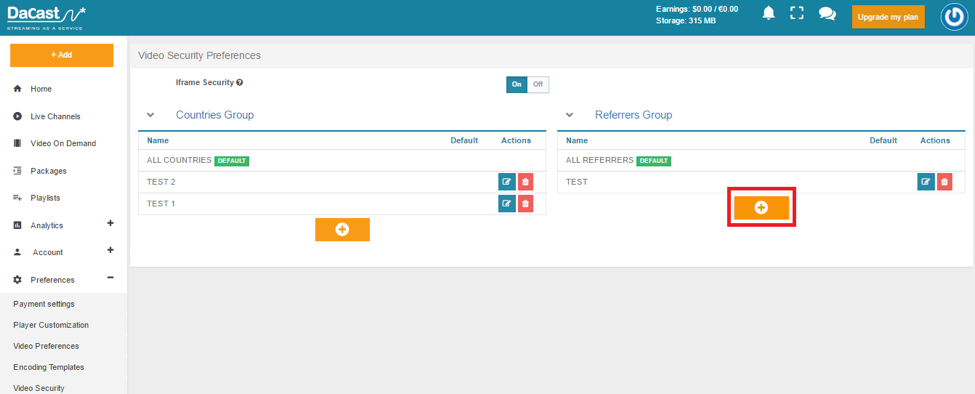Click the DEFAULT badge beside ALL COUNTRIES
975x394 pixels.
[232, 161]
